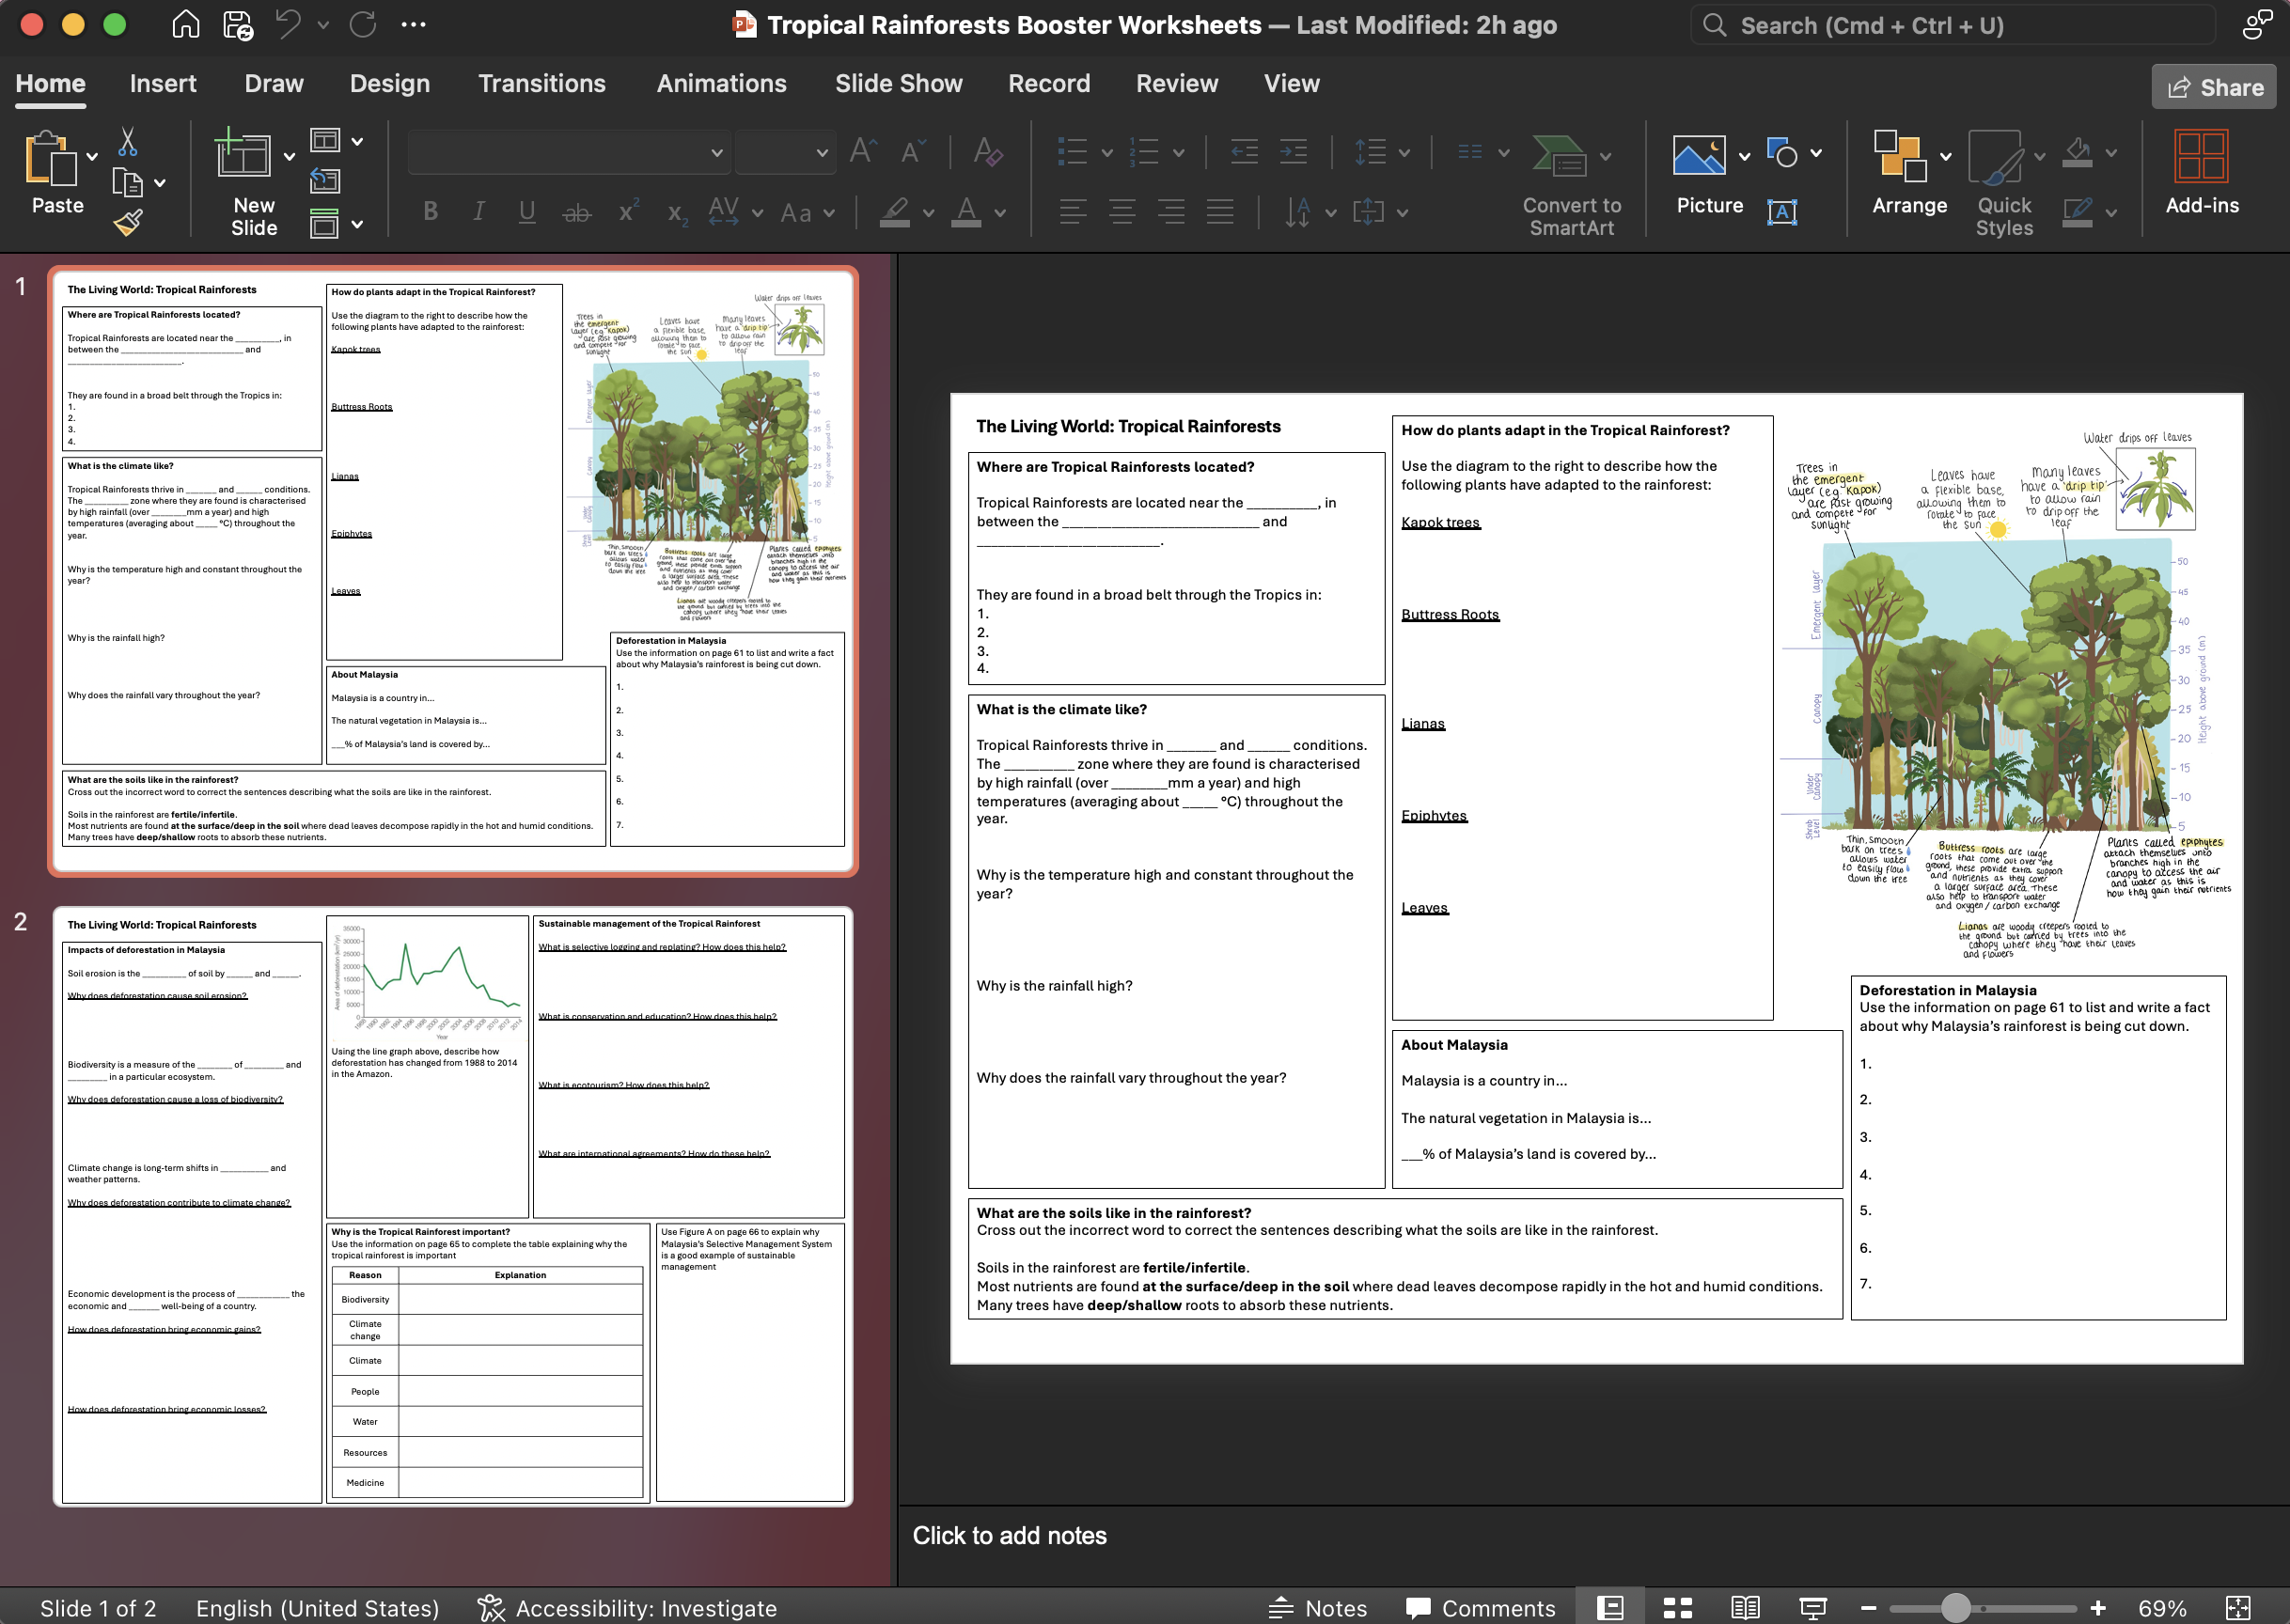Click the Format Painter brush icon
Viewport: 2290px width, 1624px height.
point(128,222)
